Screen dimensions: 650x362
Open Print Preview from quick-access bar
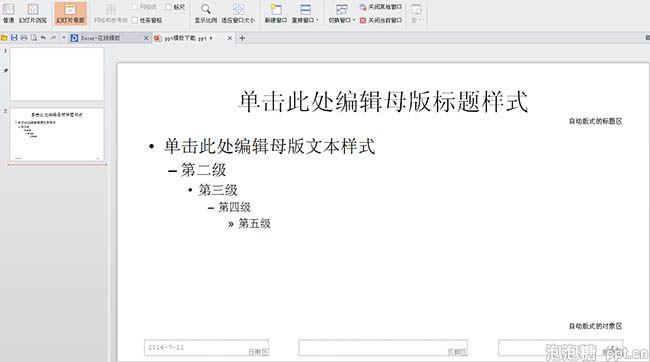tap(34, 38)
